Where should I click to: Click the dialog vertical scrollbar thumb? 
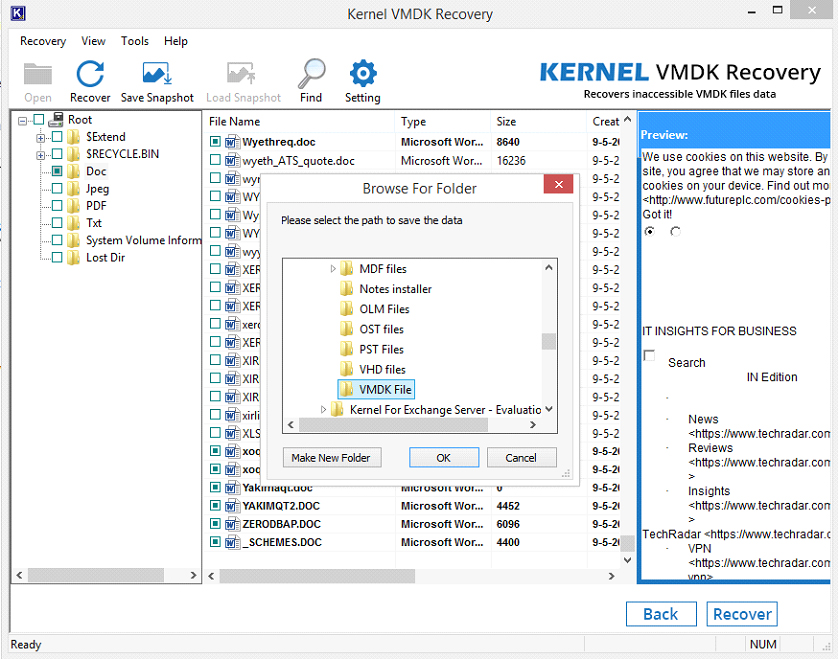(548, 341)
